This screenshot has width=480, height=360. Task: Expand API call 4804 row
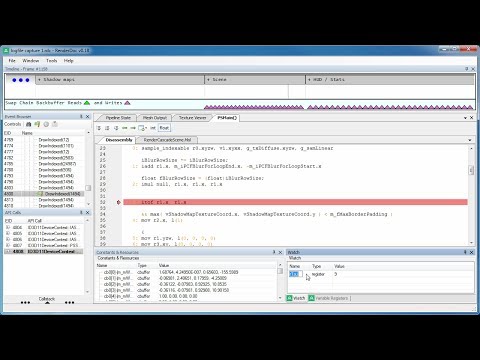point(8,228)
